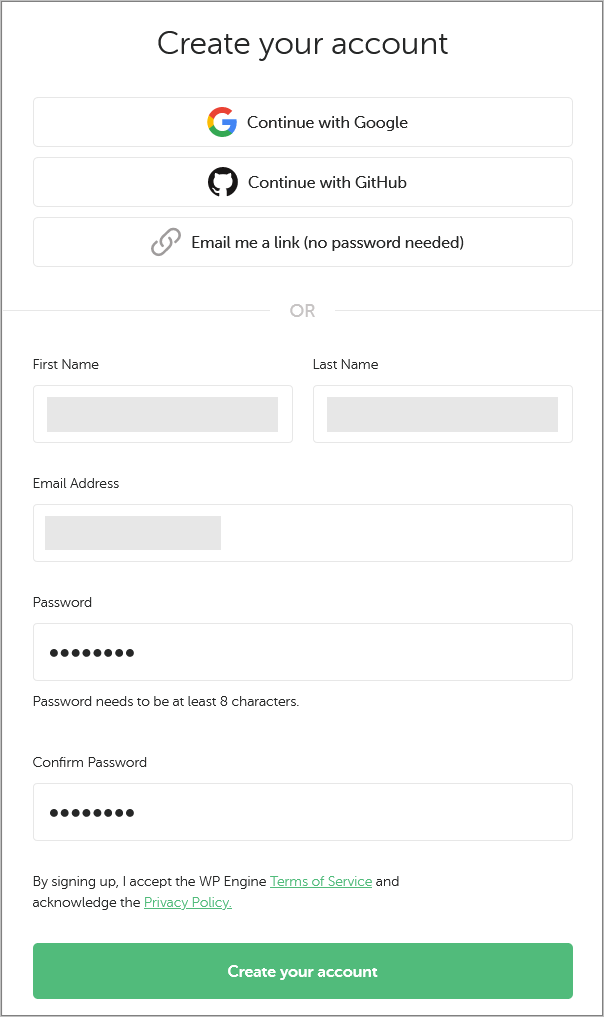Open the Privacy Policy link
The width and height of the screenshot is (604, 1017).
(x=187, y=902)
